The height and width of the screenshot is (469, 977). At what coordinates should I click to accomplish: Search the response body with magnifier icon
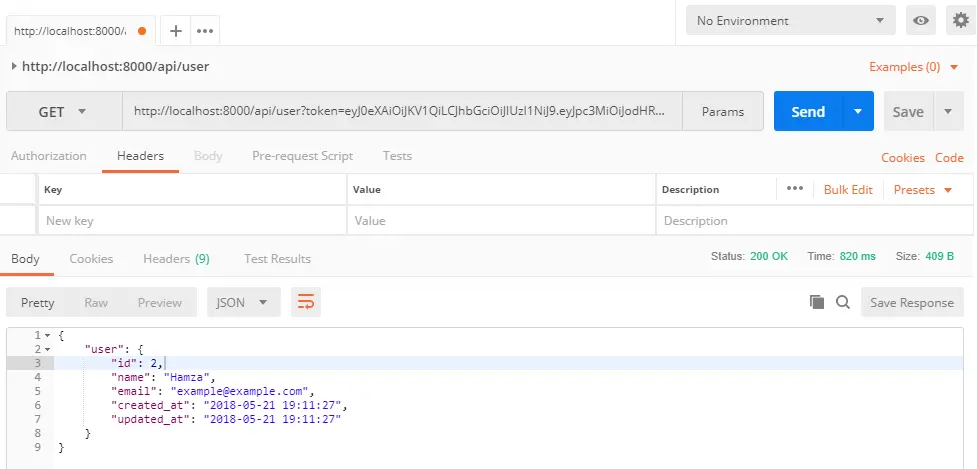point(842,302)
